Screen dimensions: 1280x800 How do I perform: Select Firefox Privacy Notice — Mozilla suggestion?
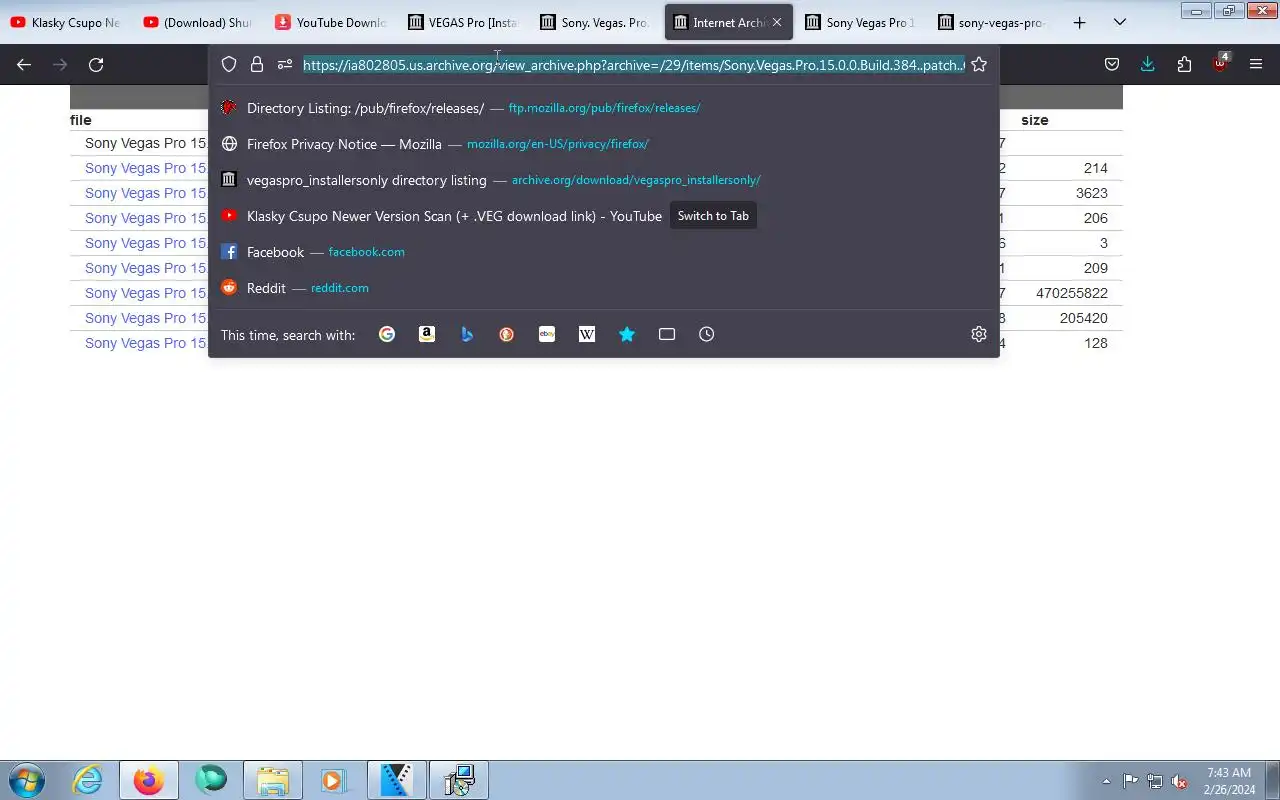point(604,144)
